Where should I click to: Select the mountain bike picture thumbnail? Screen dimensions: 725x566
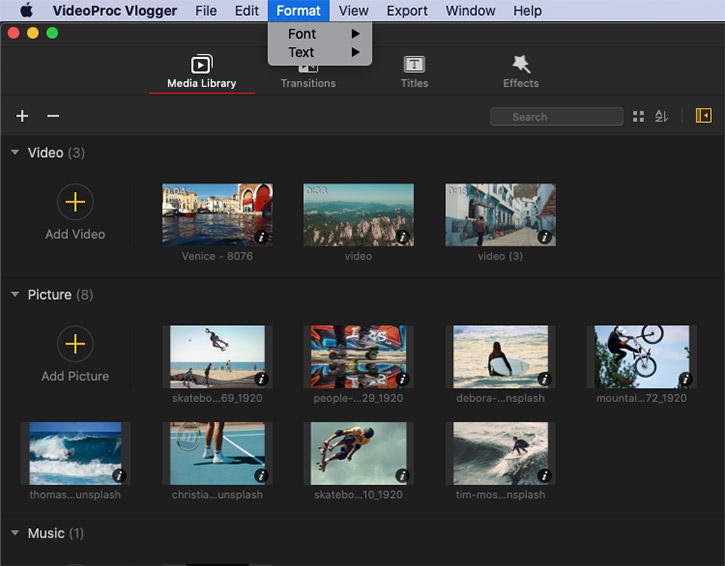click(641, 356)
